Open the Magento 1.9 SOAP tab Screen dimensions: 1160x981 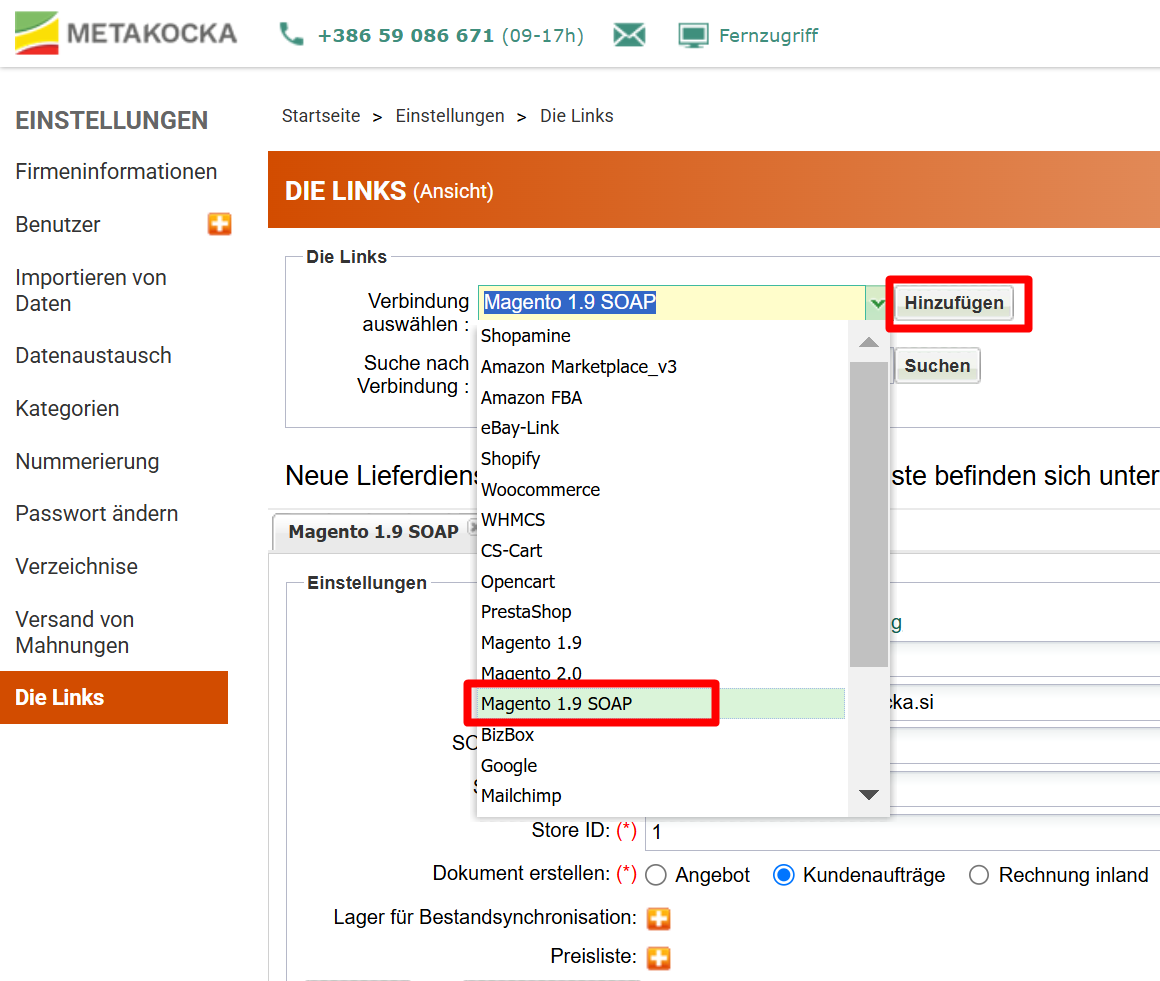coord(374,532)
